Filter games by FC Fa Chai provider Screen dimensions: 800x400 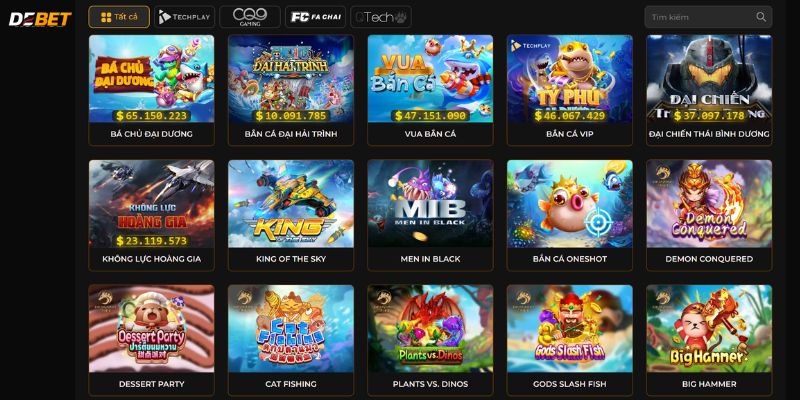(315, 17)
